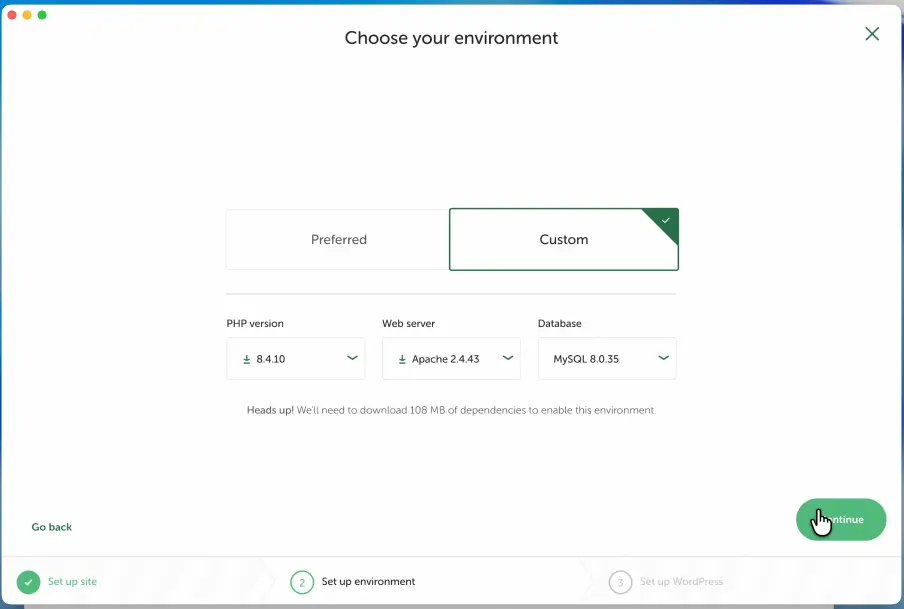The width and height of the screenshot is (904, 609).
Task: Jump to the Set up WordPress step
Action: tap(680, 582)
